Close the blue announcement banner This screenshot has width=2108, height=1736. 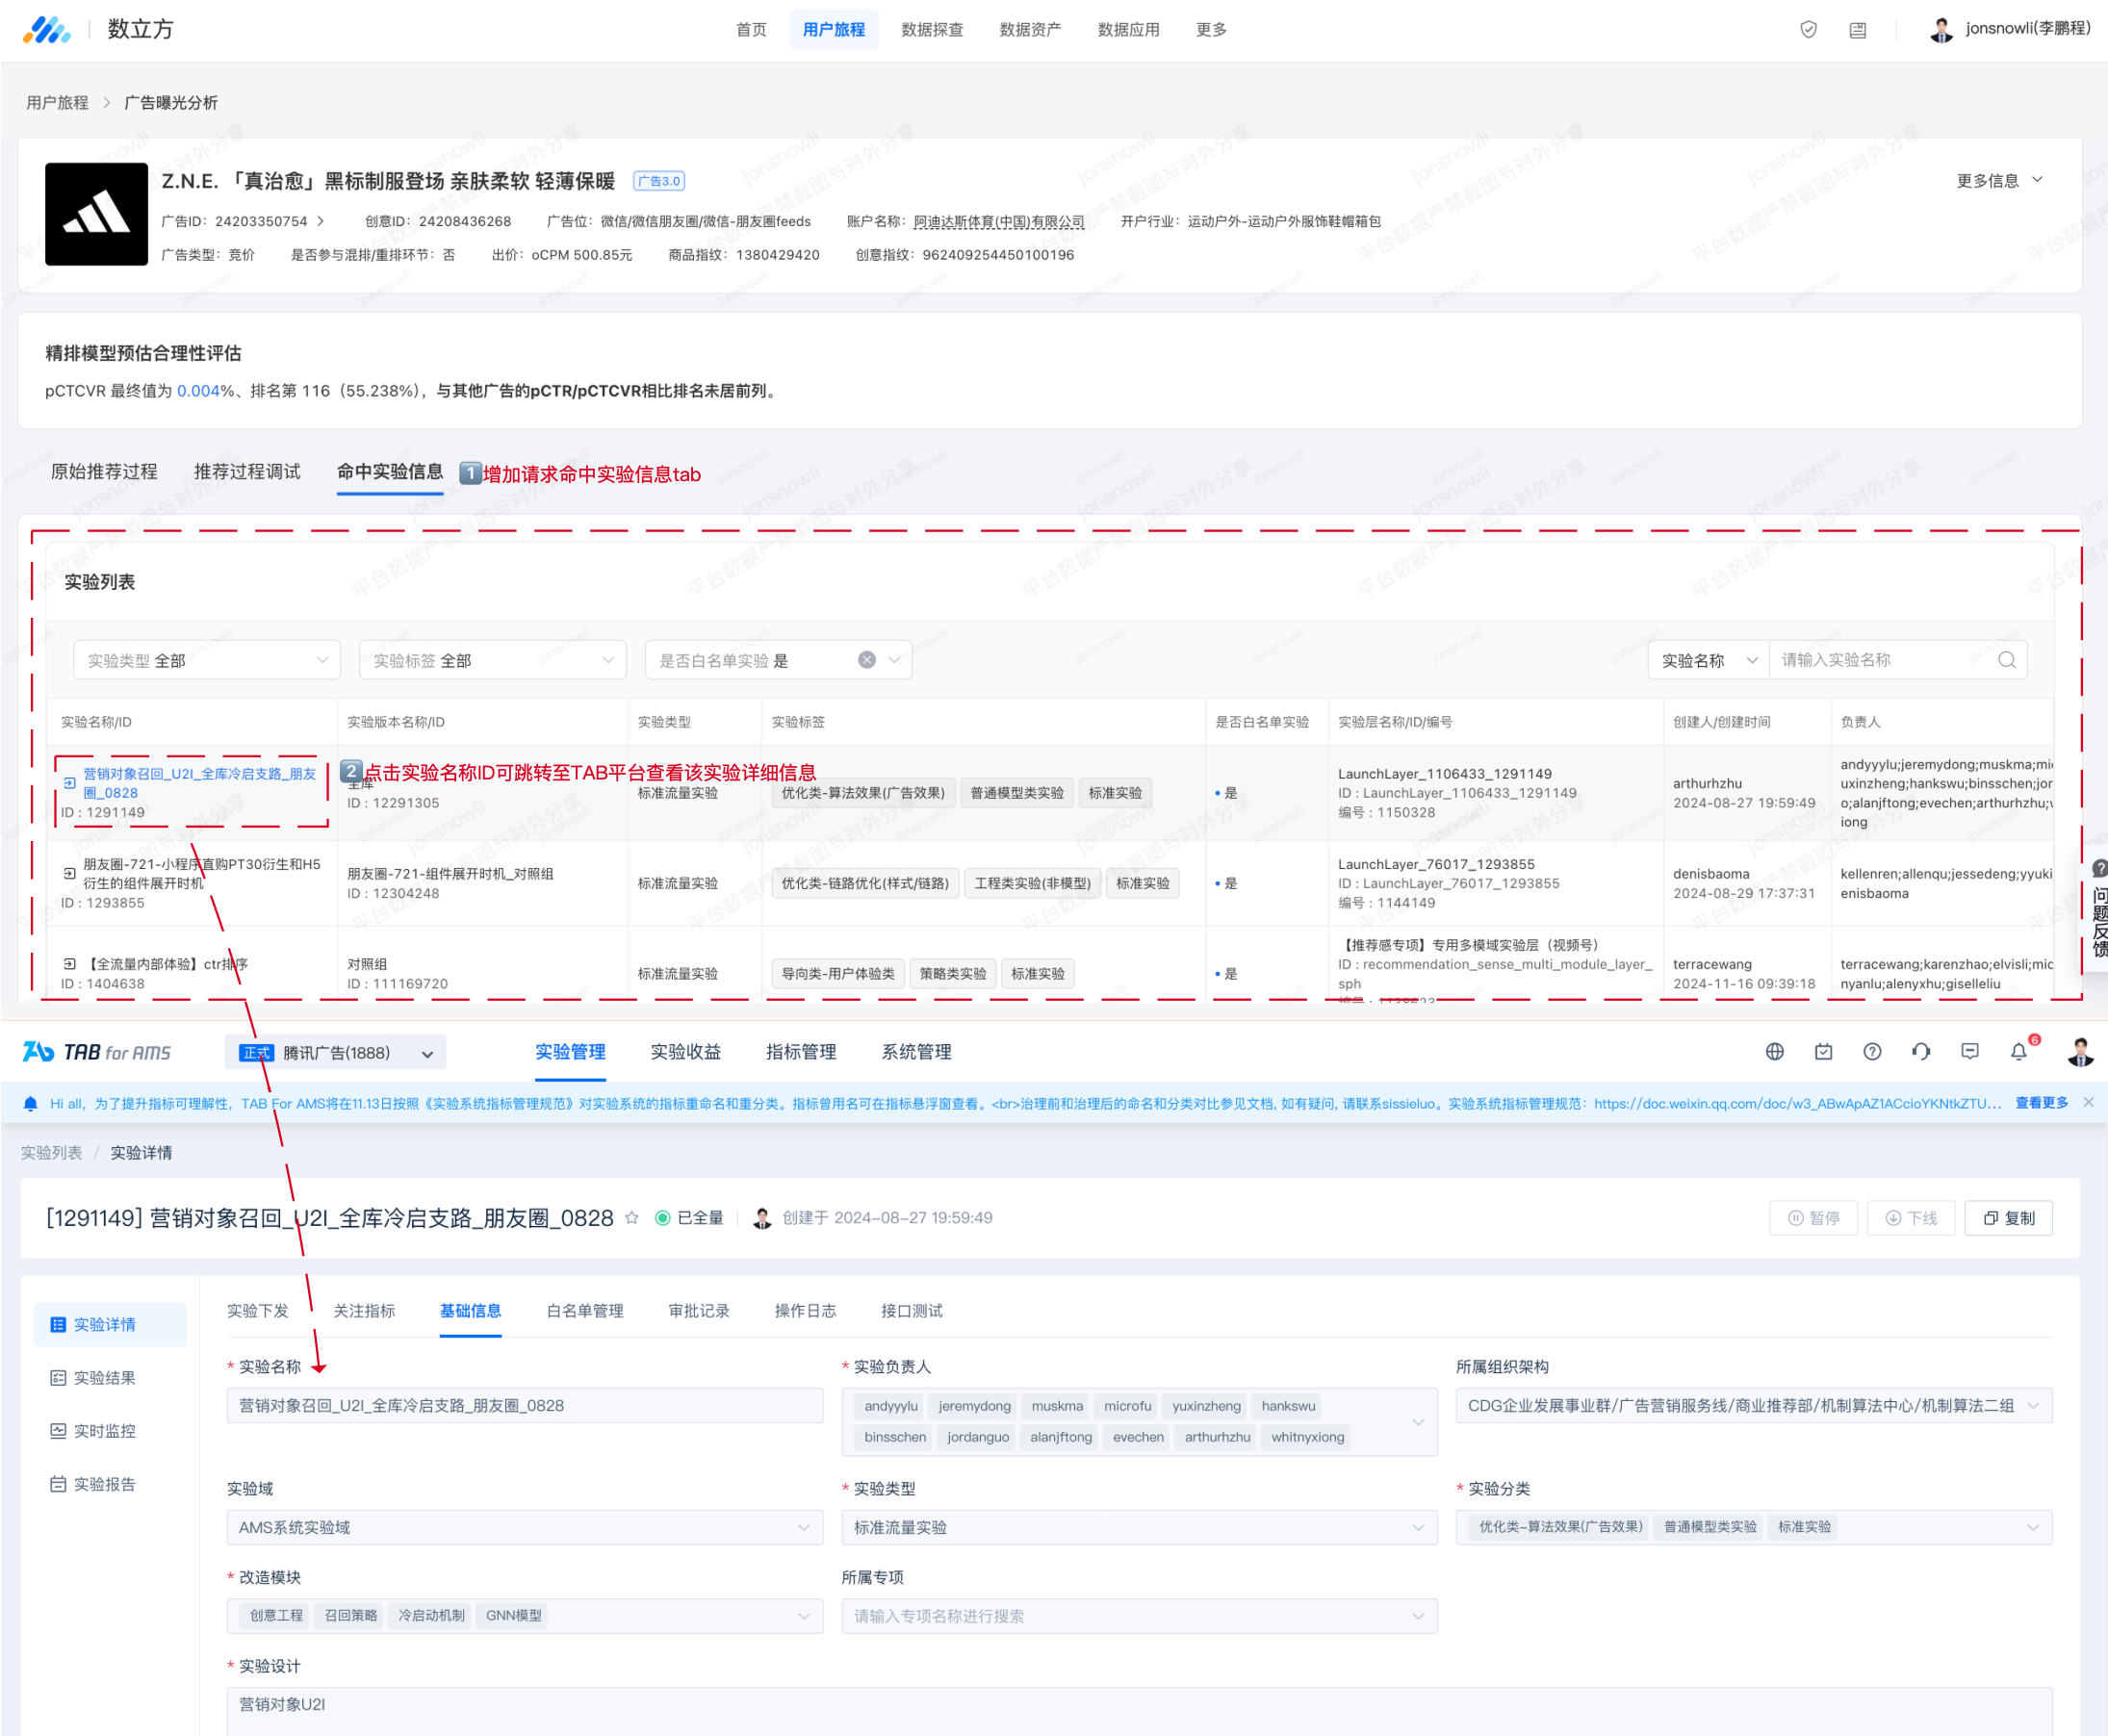click(2088, 1103)
